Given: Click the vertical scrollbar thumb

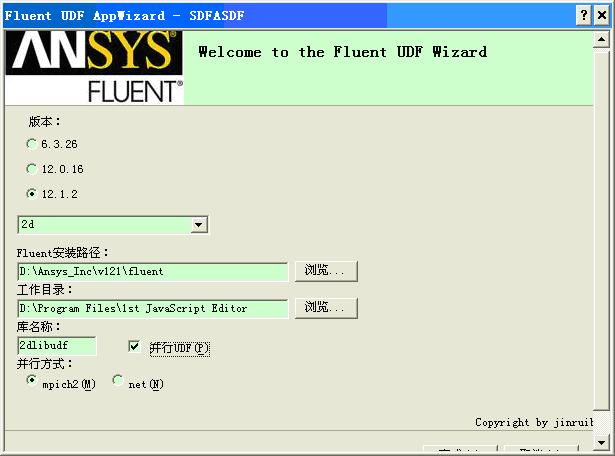Looking at the screenshot, I should tap(601, 229).
